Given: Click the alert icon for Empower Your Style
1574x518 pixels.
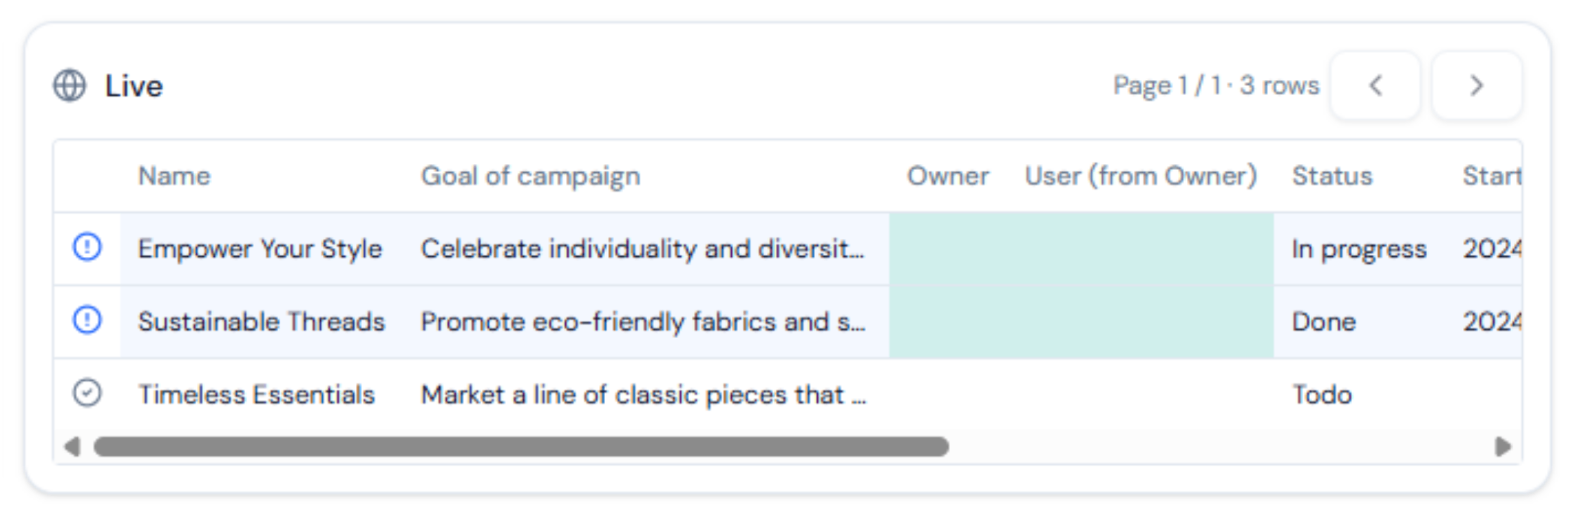Looking at the screenshot, I should [x=87, y=247].
